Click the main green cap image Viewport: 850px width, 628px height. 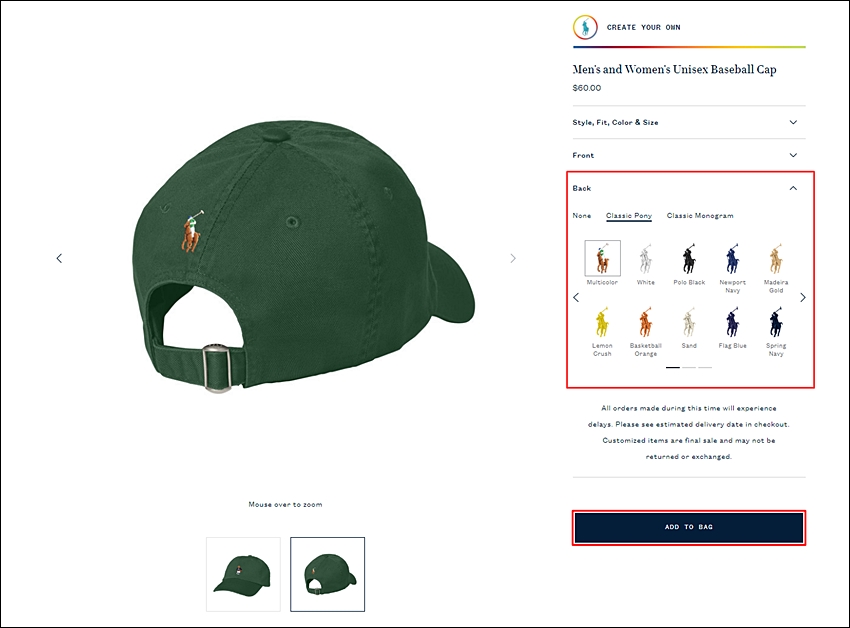tap(303, 255)
